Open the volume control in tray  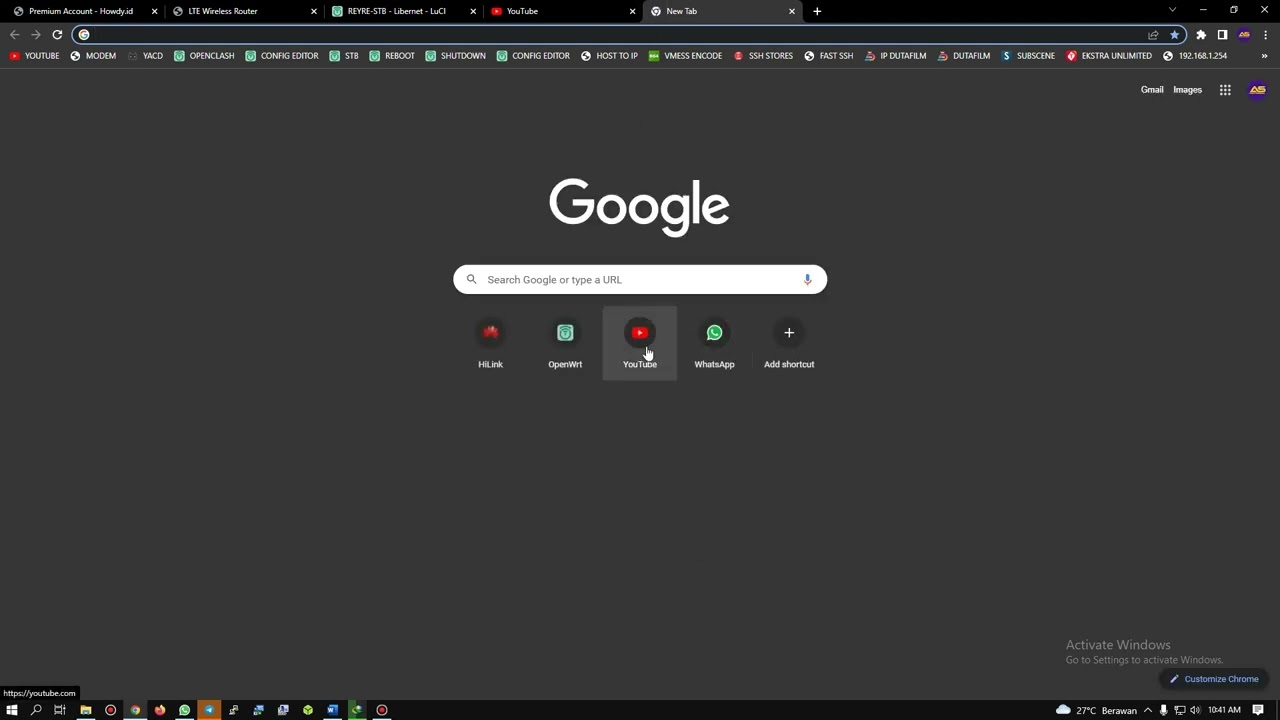(x=1195, y=710)
